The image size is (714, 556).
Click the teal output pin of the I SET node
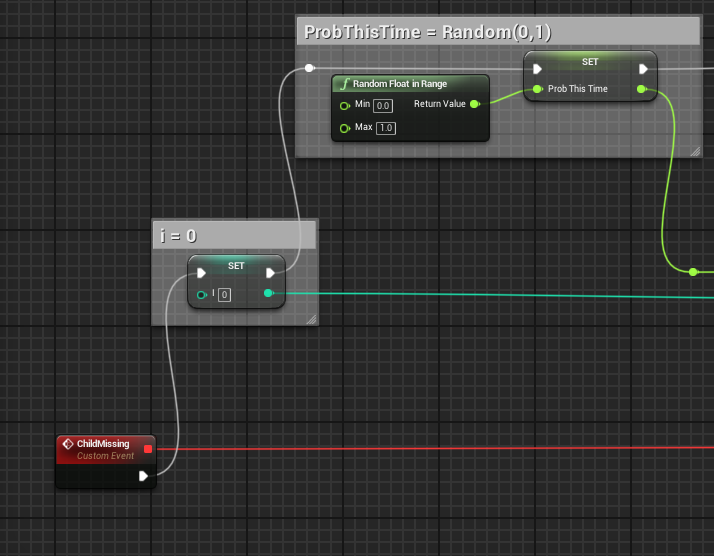click(268, 293)
